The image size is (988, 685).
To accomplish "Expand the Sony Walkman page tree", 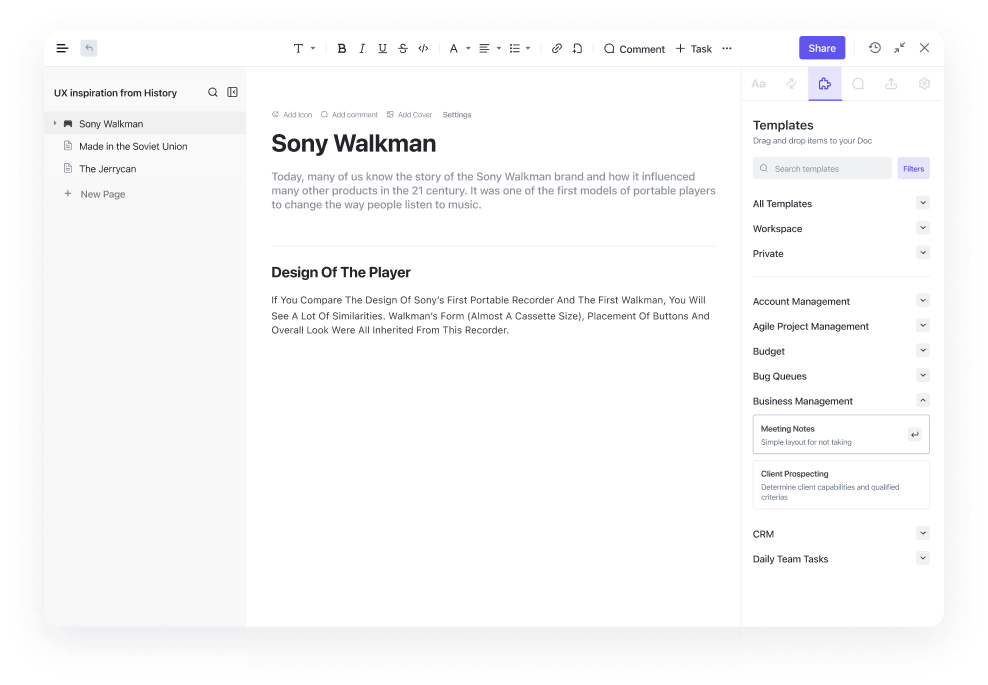I will 55,124.
